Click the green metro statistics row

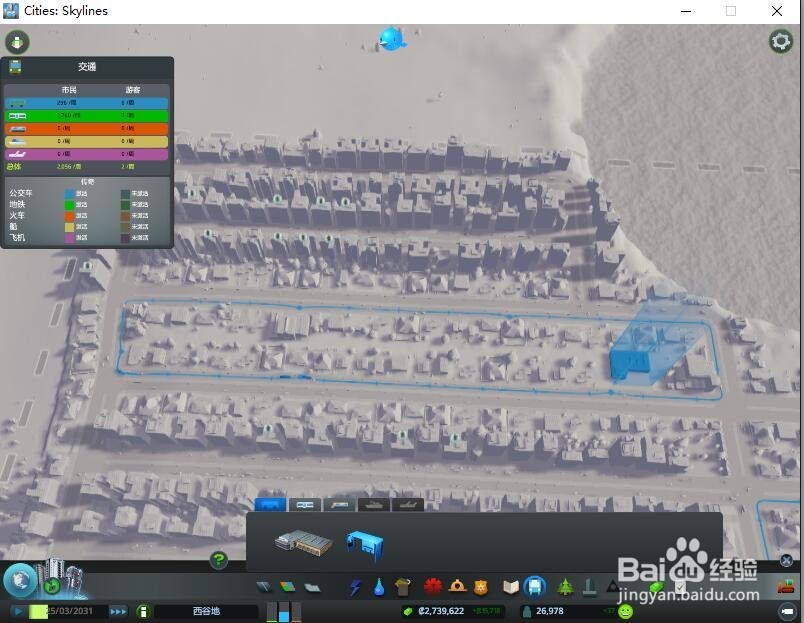click(x=86, y=116)
